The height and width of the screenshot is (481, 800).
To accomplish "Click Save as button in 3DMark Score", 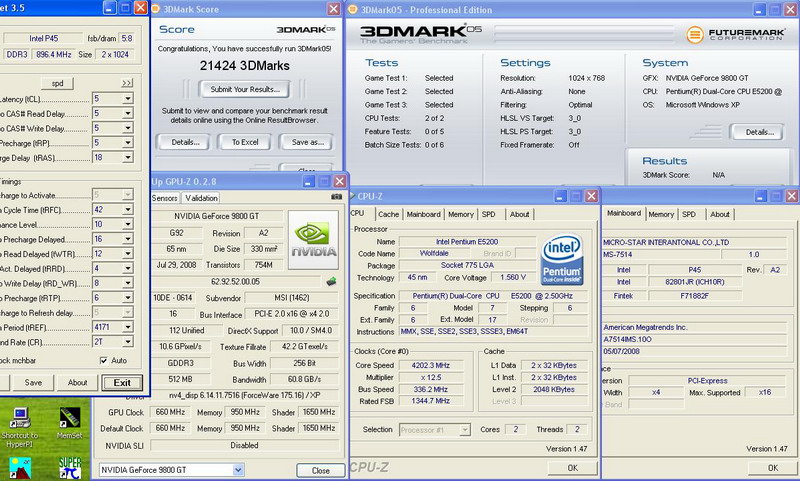I will [307, 142].
